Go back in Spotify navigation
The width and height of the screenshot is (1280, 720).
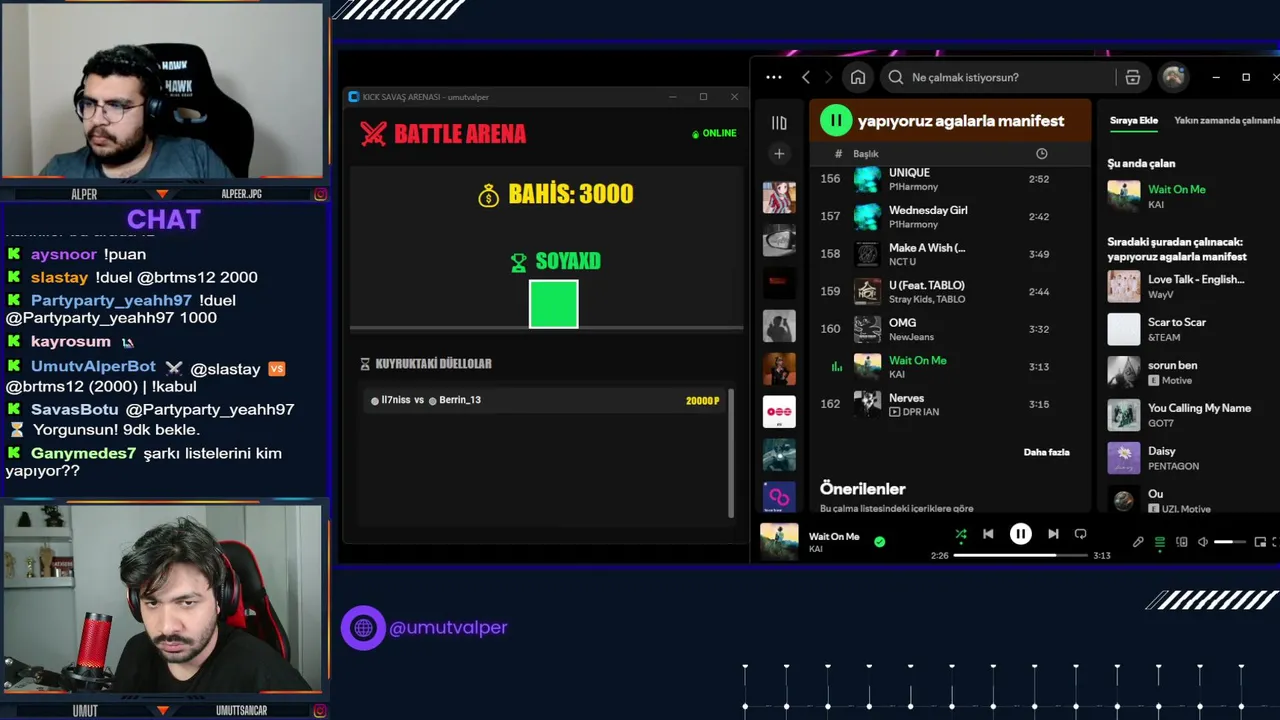(806, 77)
